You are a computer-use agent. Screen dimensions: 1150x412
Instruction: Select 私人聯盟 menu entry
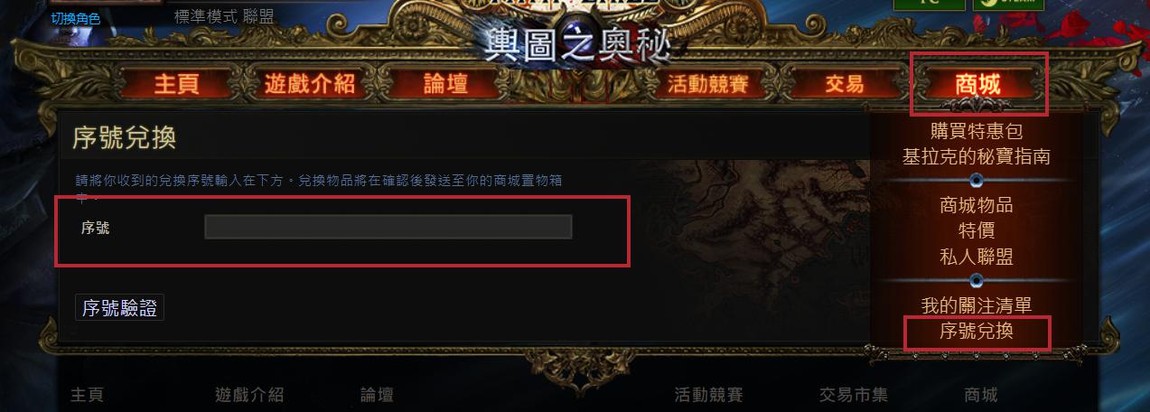pos(976,257)
